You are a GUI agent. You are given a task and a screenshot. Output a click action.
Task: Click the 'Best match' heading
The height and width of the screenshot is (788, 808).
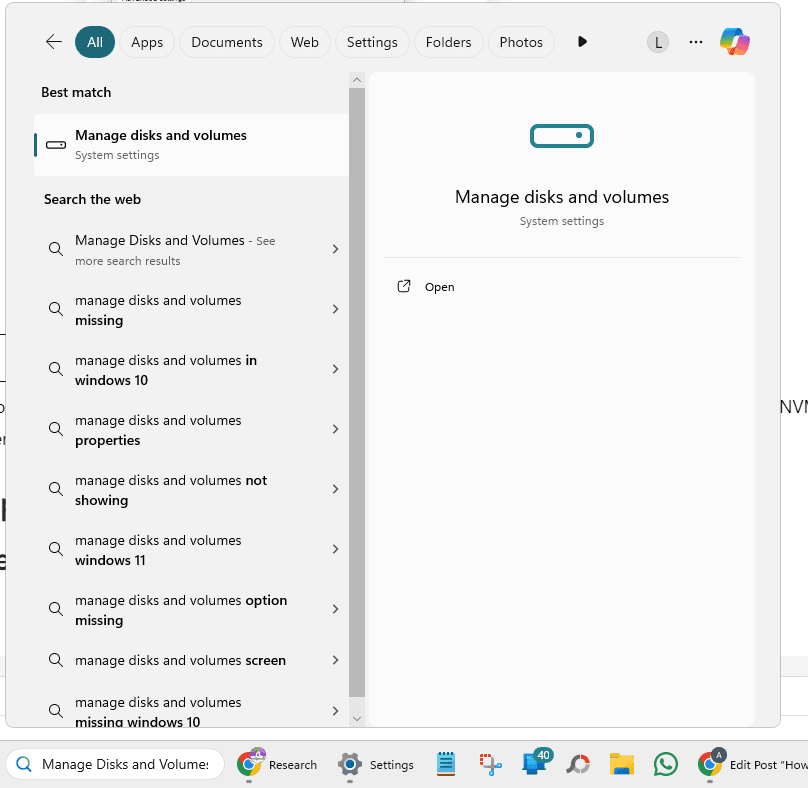[x=76, y=92]
